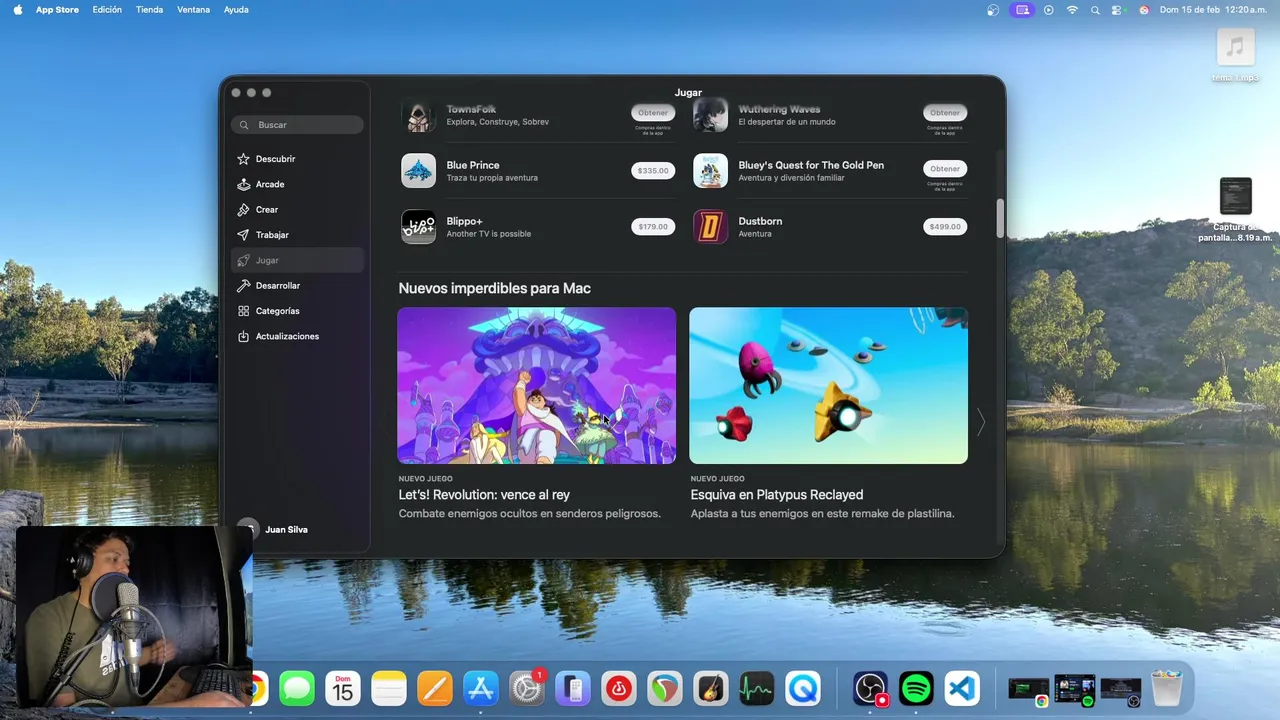Click Obtener for Wuthering Waves
1280x720 pixels.
[x=945, y=113]
